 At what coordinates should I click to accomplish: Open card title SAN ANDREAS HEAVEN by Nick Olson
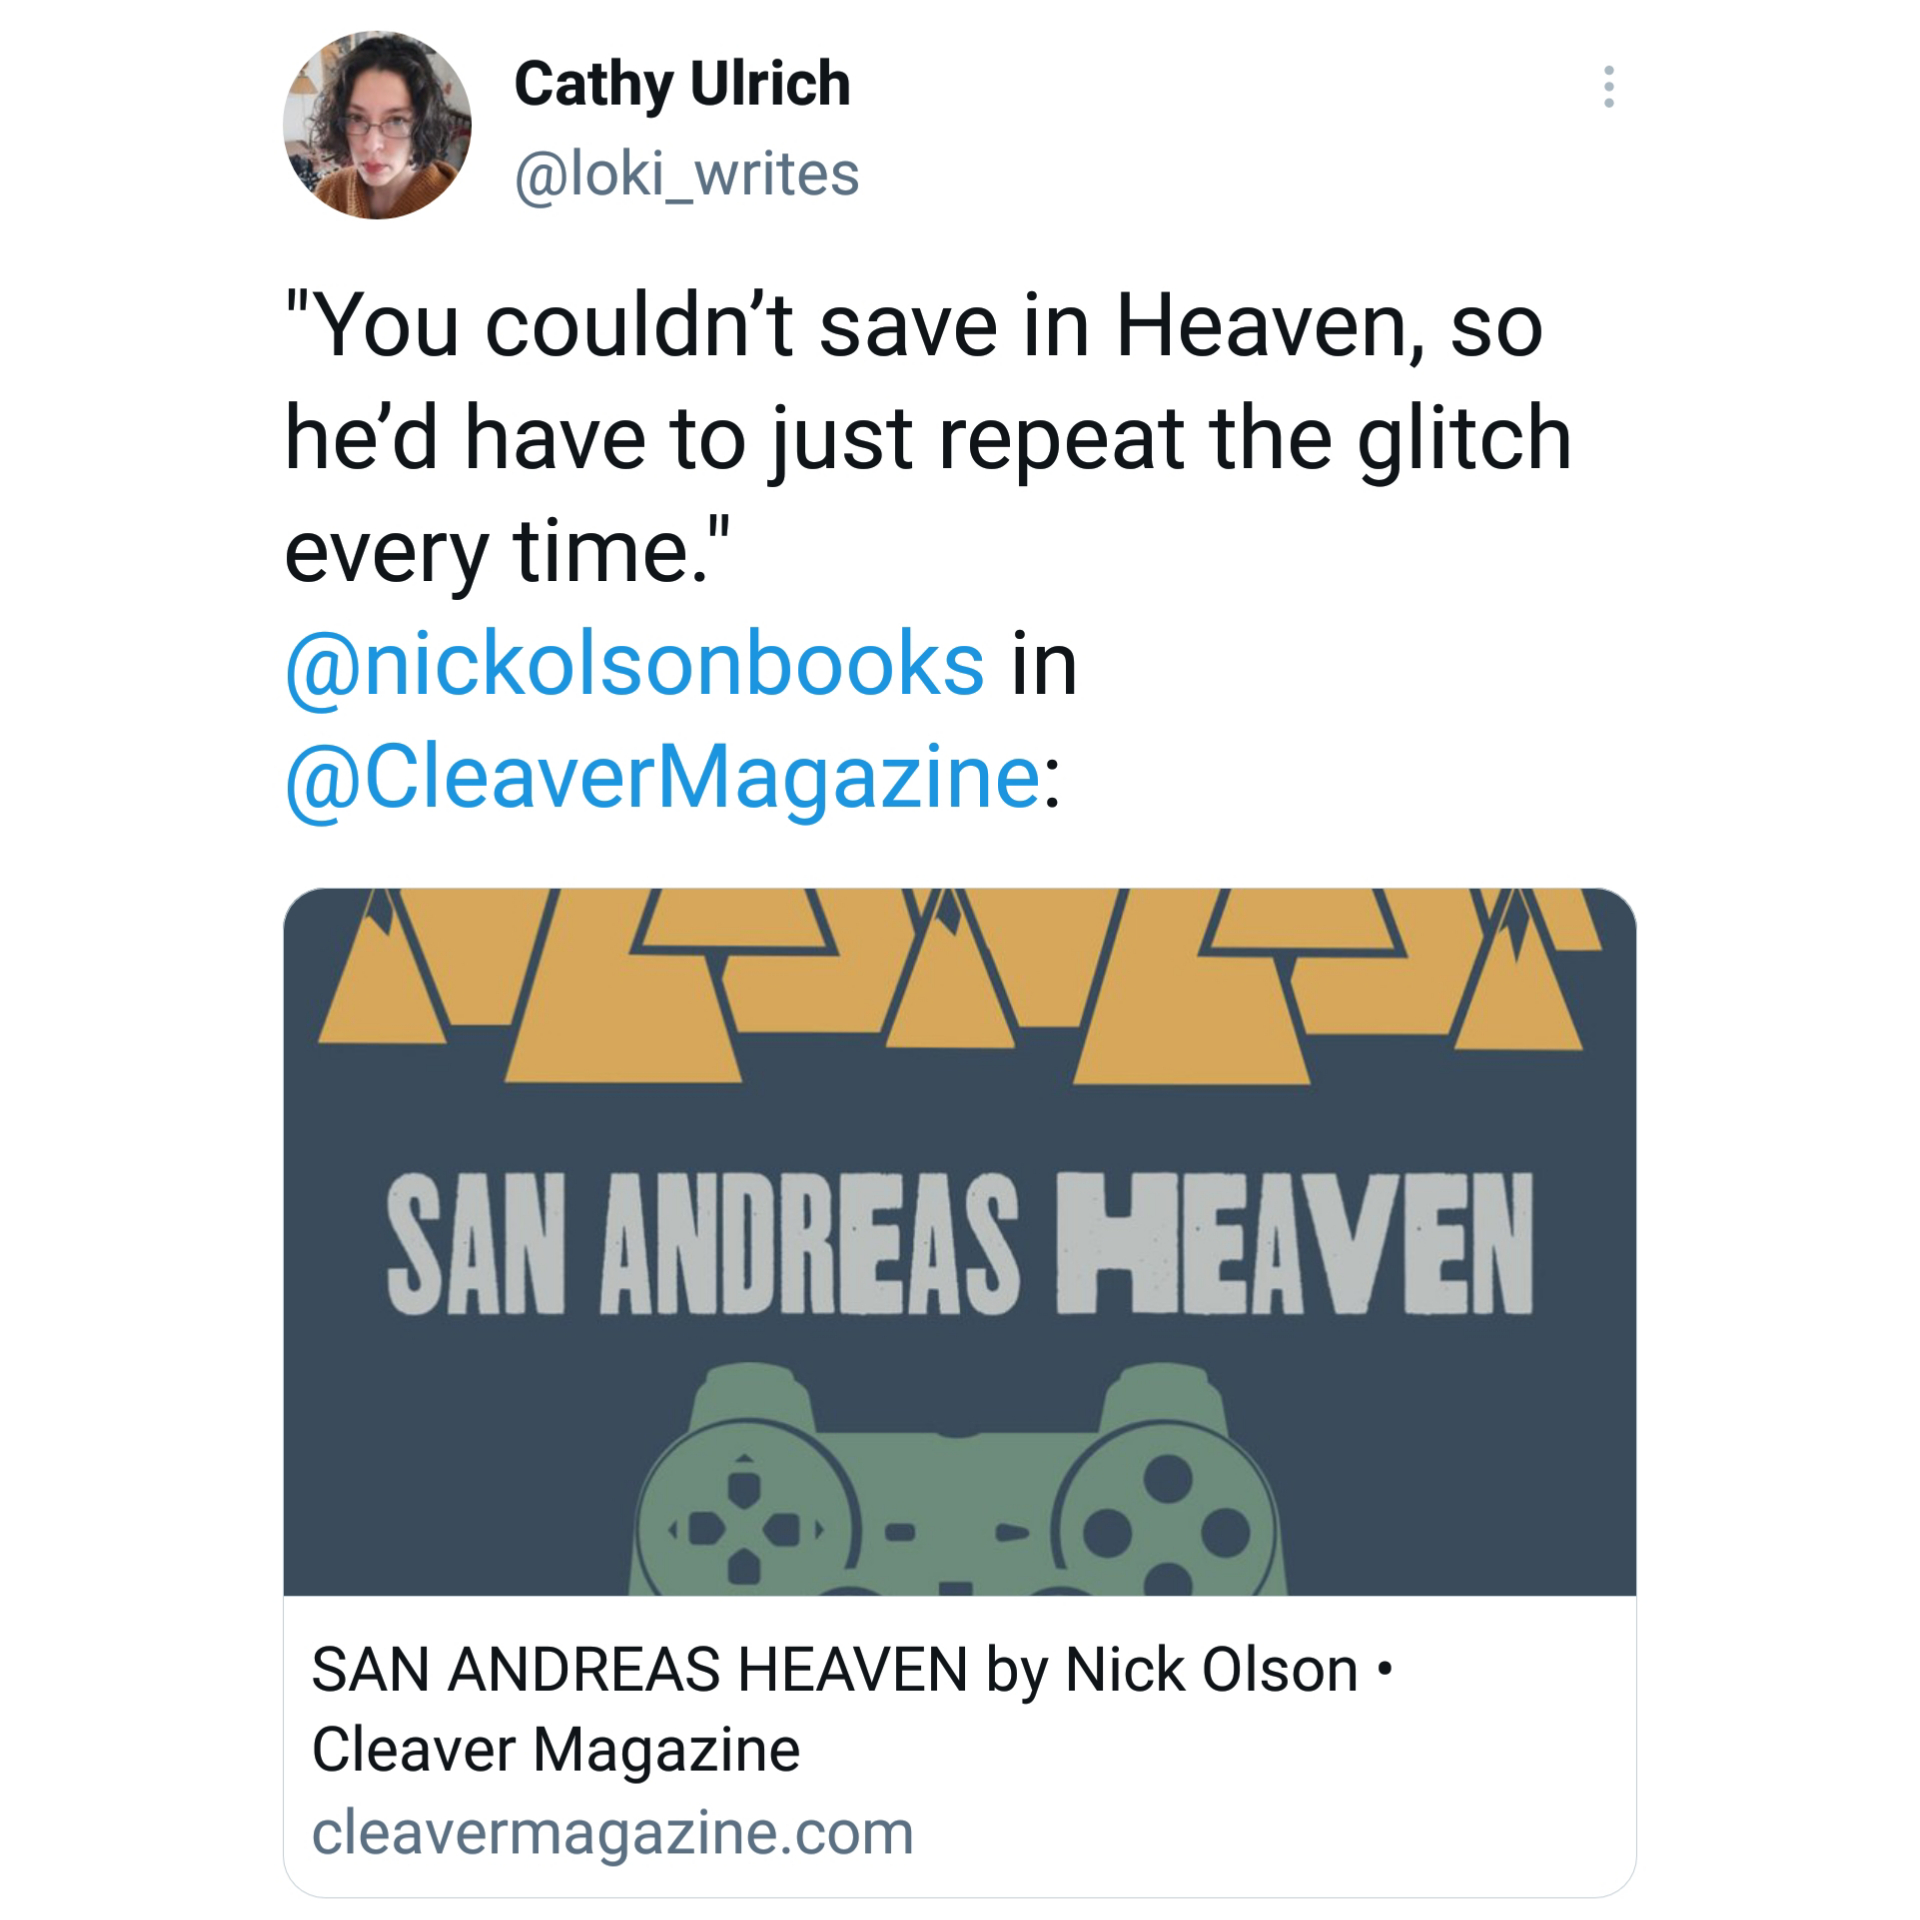click(835, 1670)
